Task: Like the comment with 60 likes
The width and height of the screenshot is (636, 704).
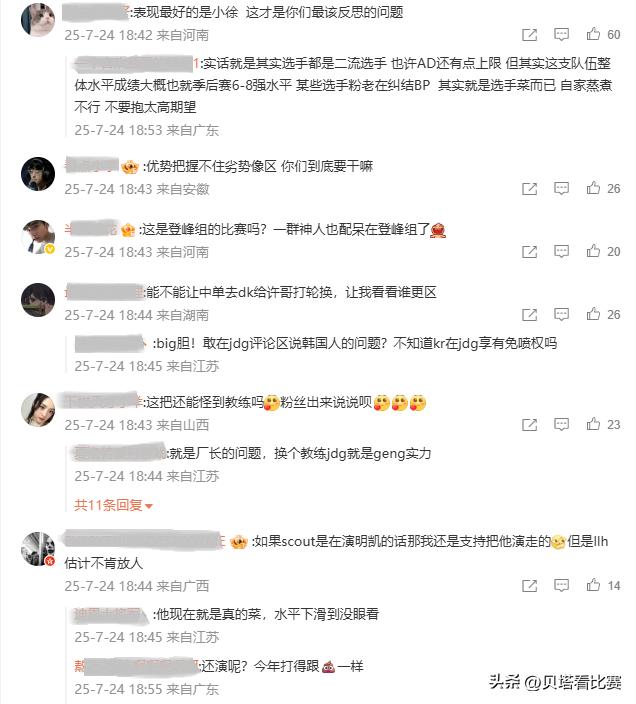Action: point(593,34)
